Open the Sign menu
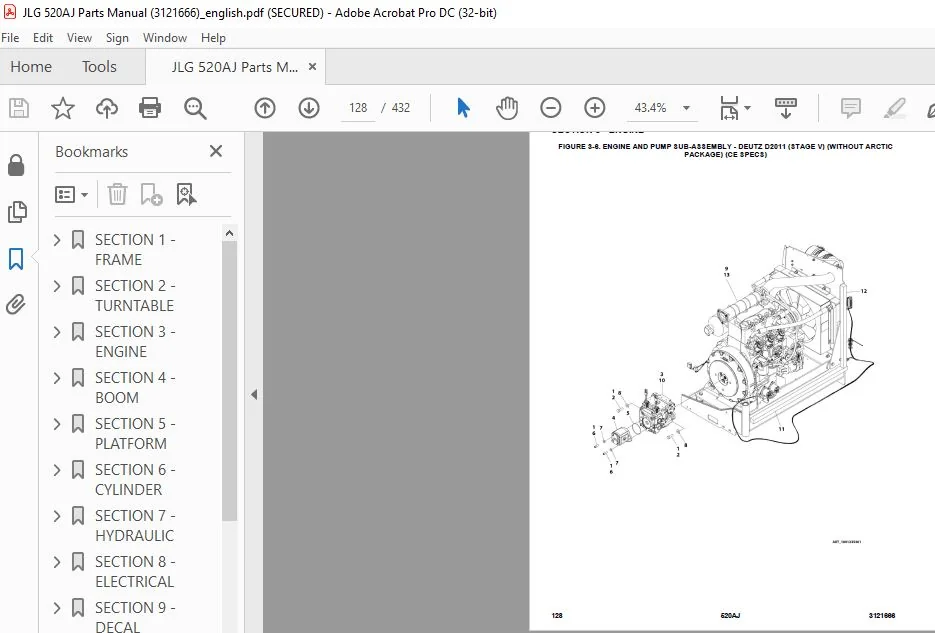Image resolution: width=935 pixels, height=633 pixels. pyautogui.click(x=117, y=38)
